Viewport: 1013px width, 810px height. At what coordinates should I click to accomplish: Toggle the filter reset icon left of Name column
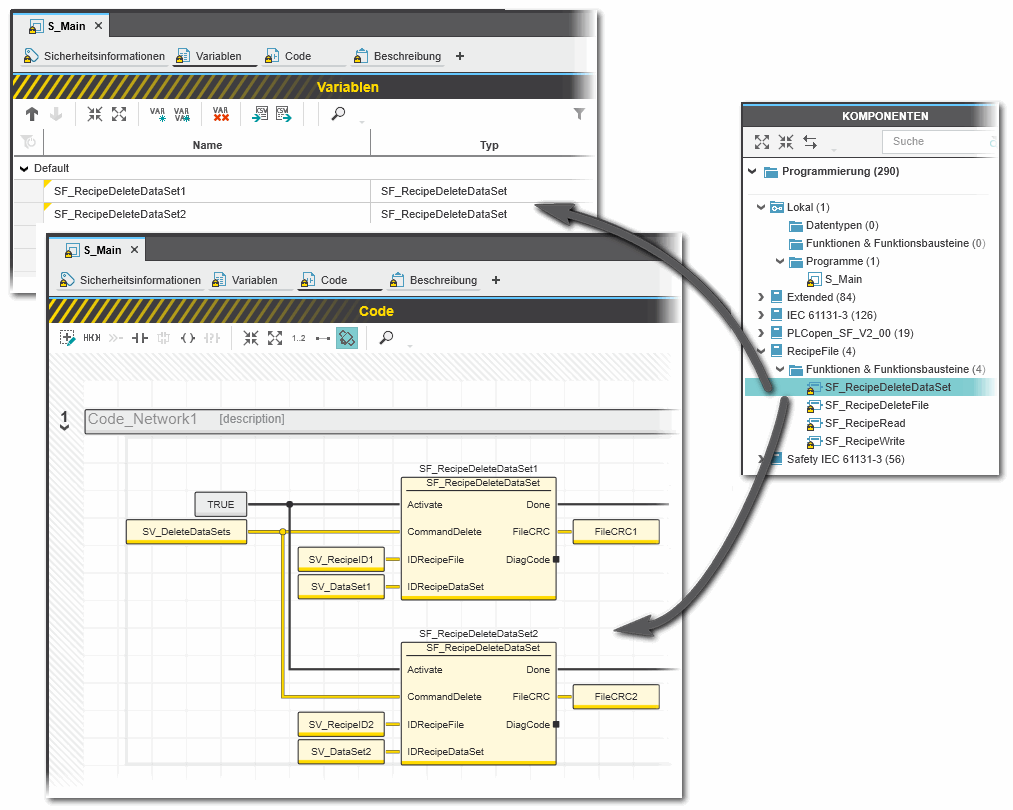click(x=28, y=144)
